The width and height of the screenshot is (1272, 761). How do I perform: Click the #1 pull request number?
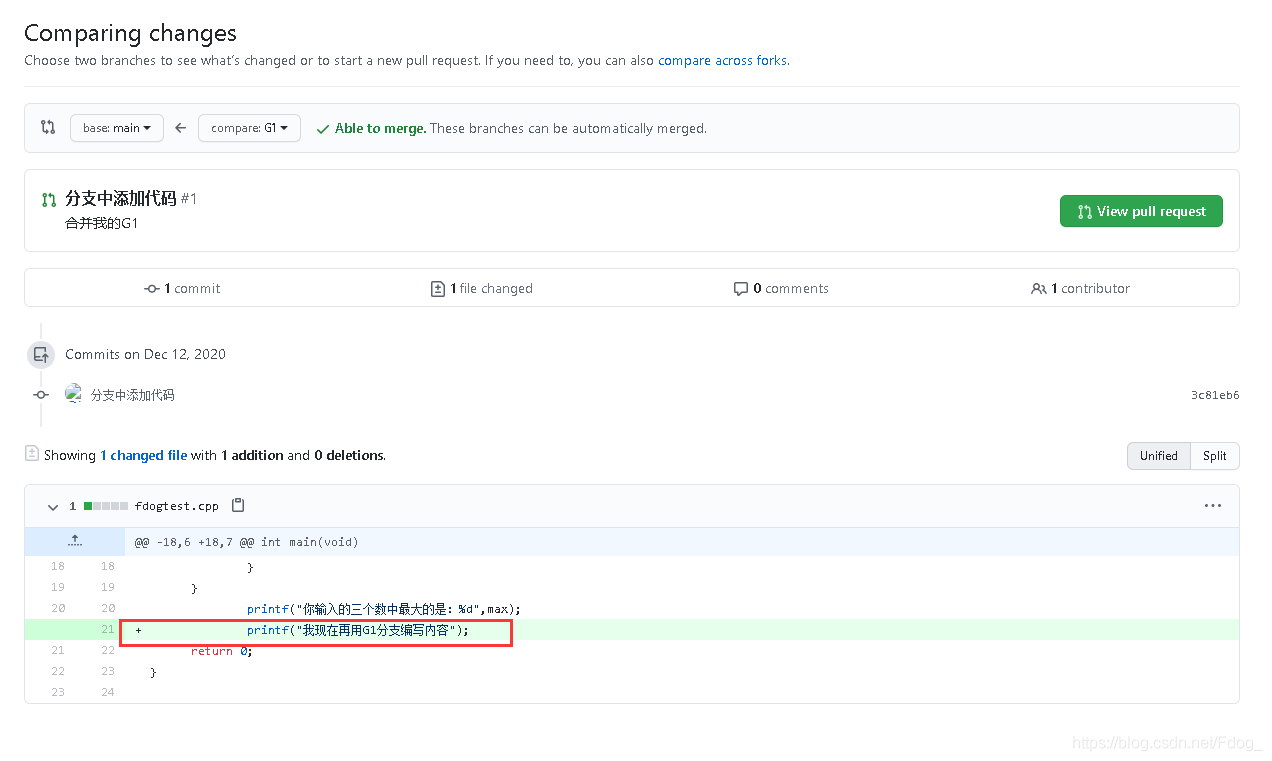[x=189, y=199]
